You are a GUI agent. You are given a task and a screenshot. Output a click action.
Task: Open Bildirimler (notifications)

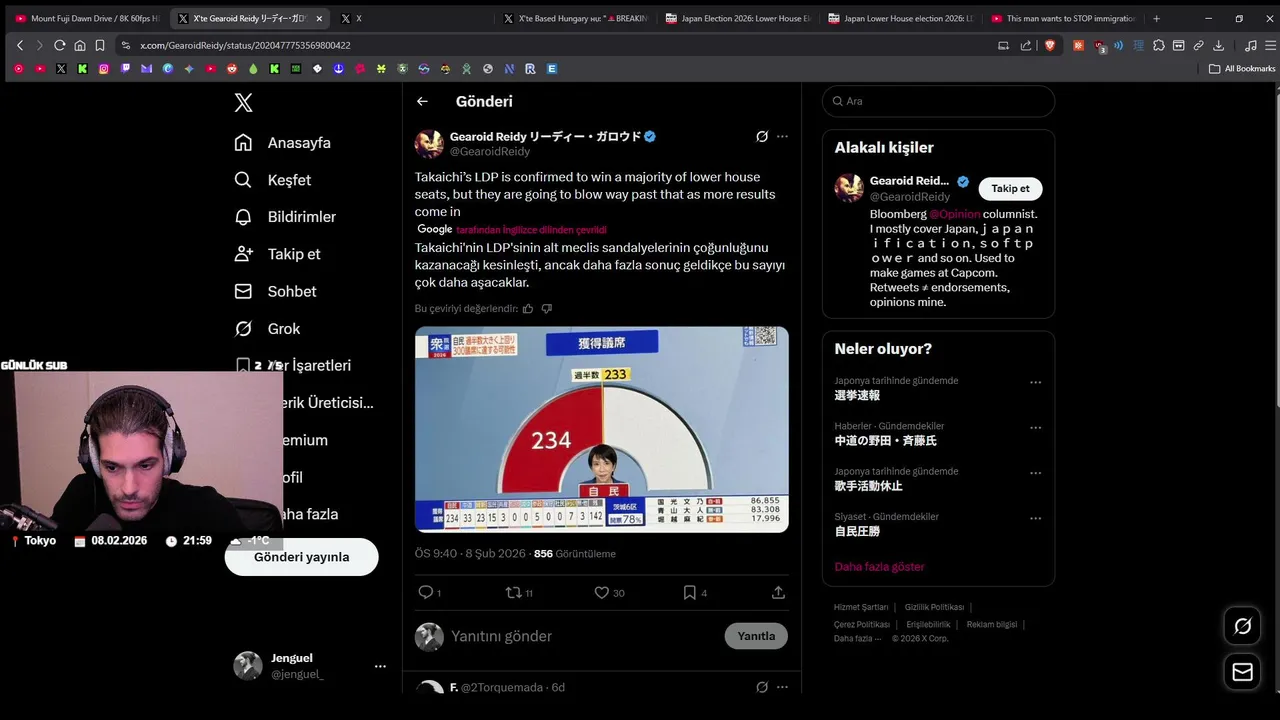coord(285,217)
